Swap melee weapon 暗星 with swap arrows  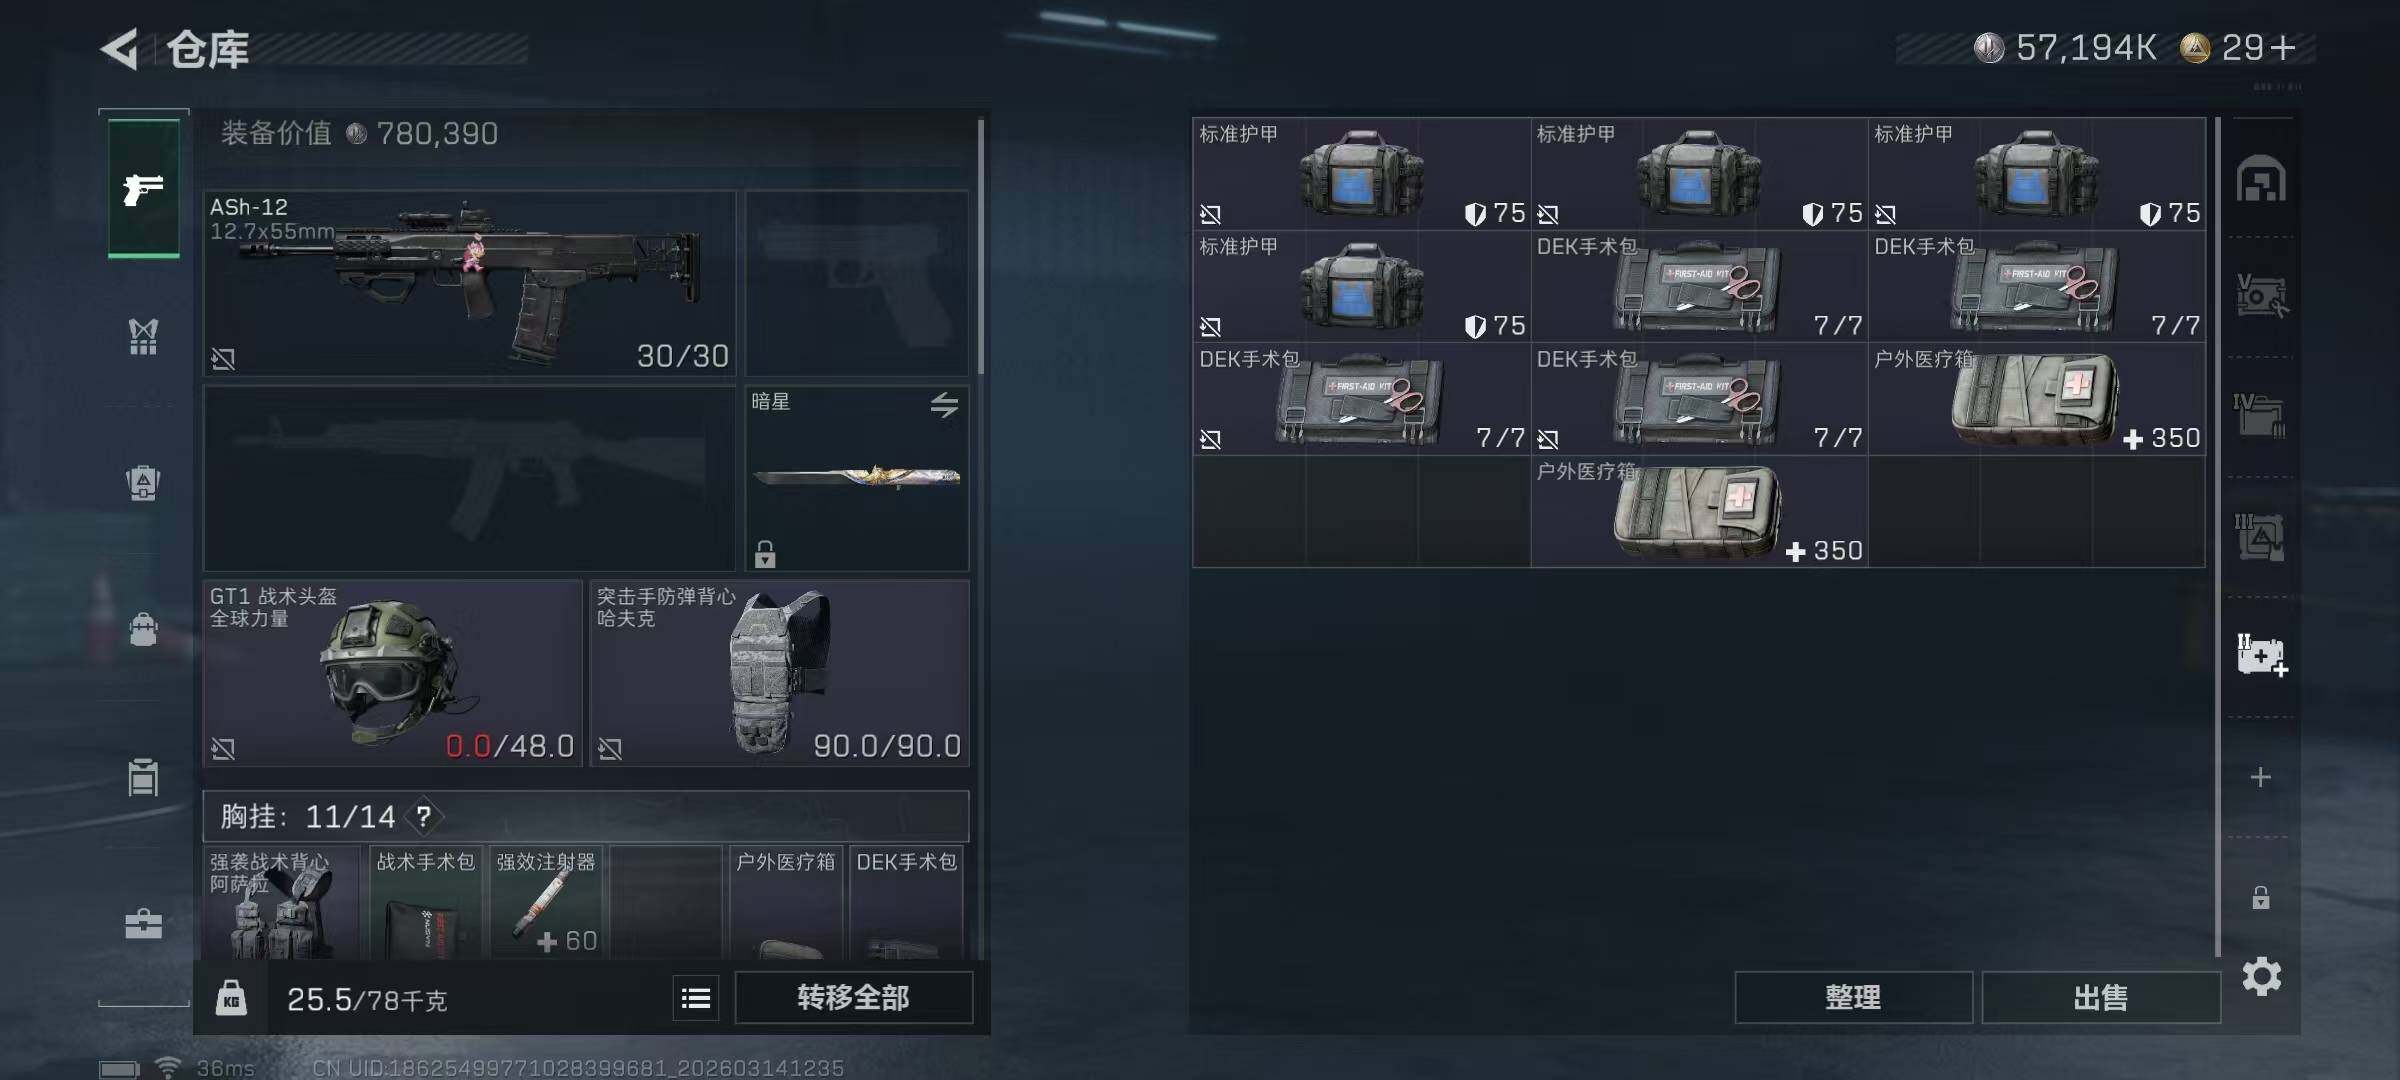click(944, 405)
